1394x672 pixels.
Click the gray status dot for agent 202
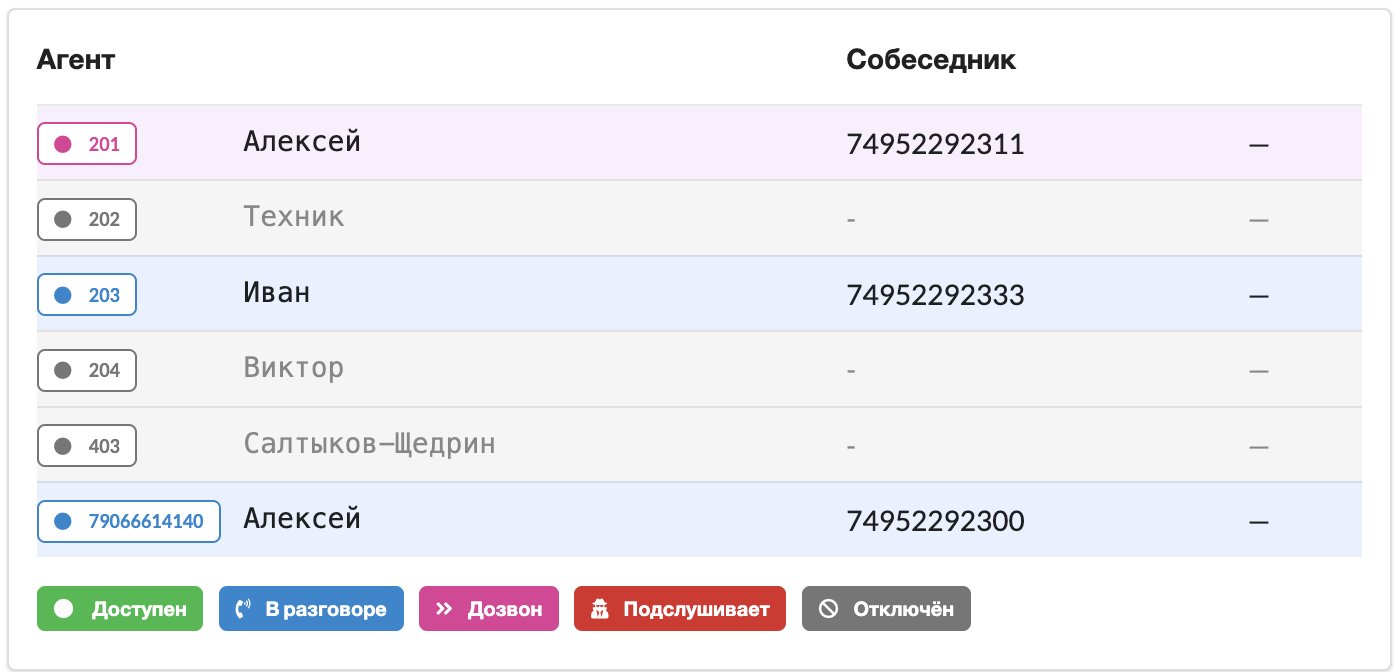[62, 219]
